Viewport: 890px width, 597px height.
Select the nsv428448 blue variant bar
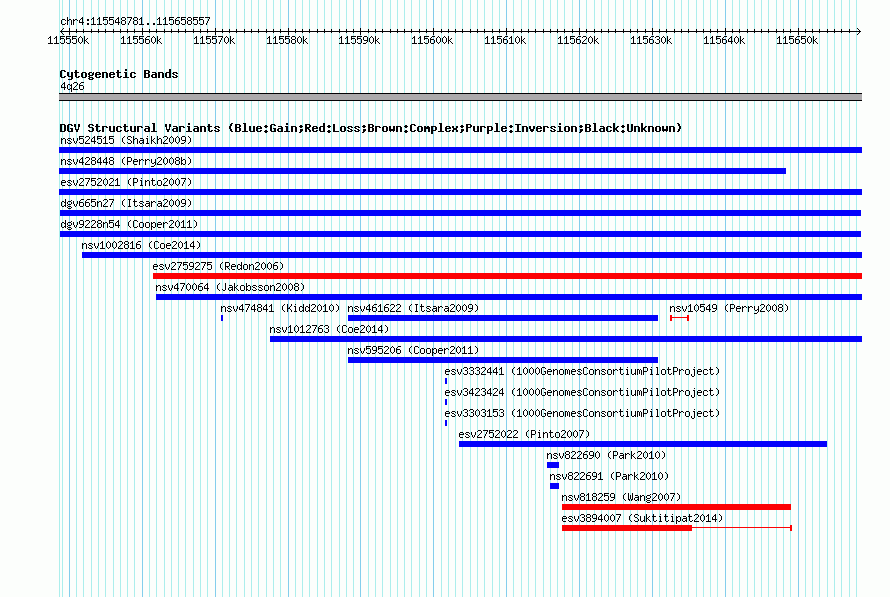click(x=422, y=171)
